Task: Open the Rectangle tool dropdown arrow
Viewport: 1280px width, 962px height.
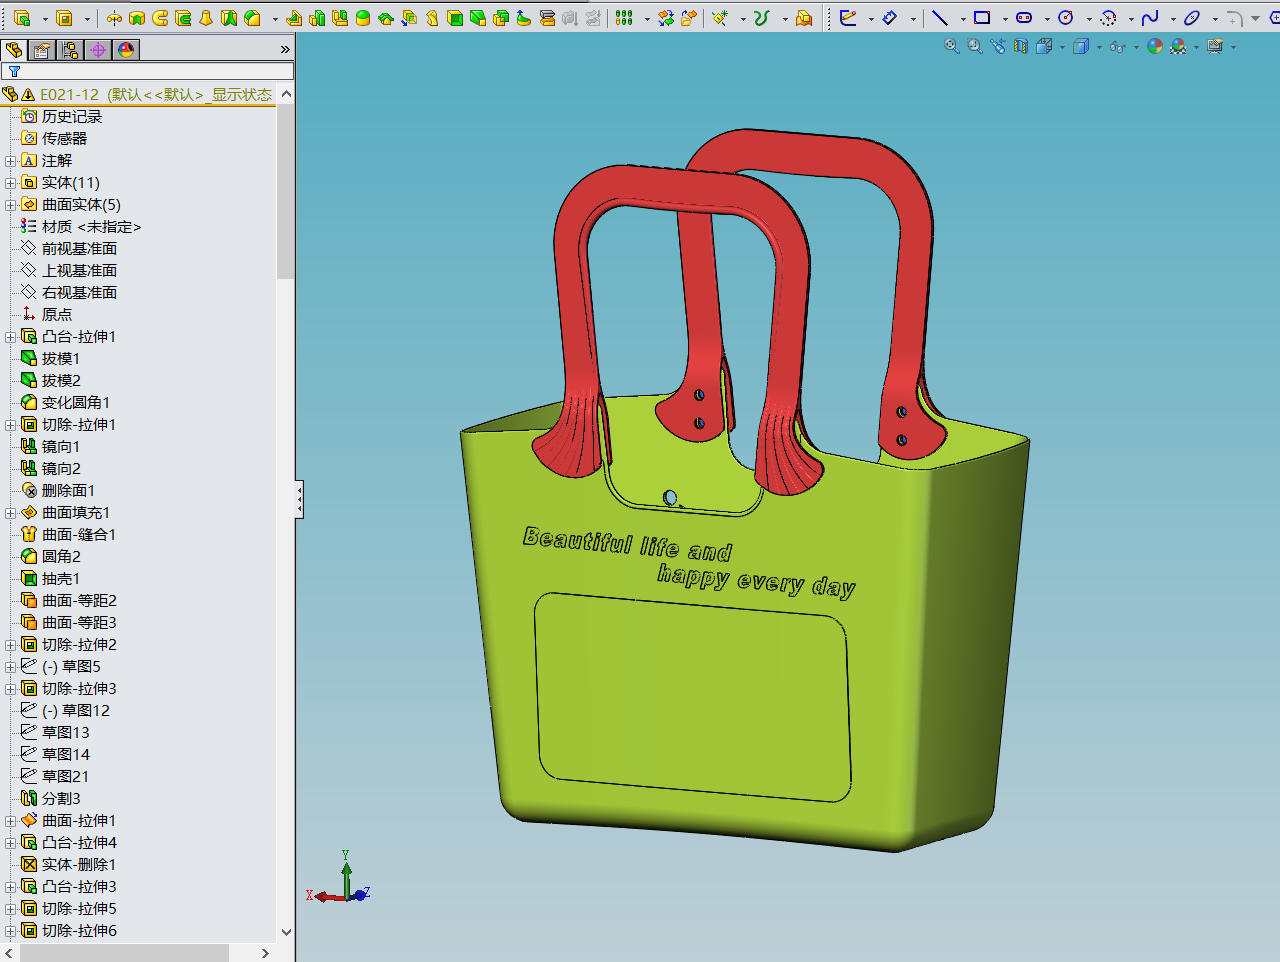Action: point(1005,19)
